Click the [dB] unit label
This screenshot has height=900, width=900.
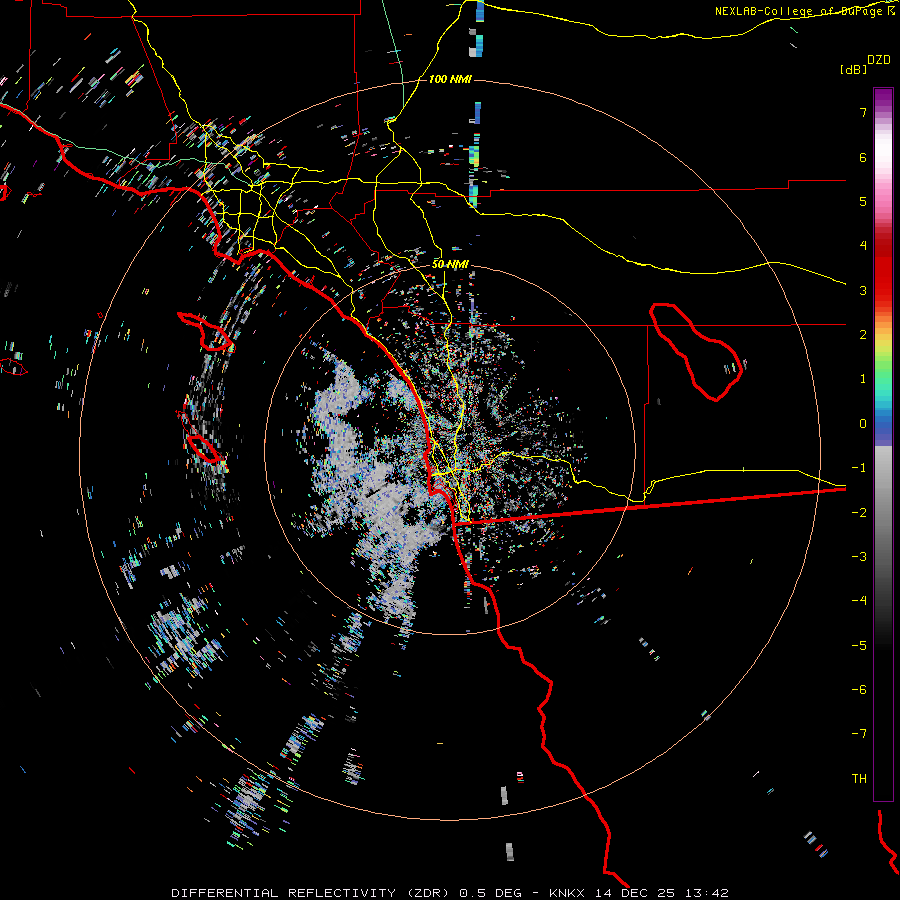853,69
